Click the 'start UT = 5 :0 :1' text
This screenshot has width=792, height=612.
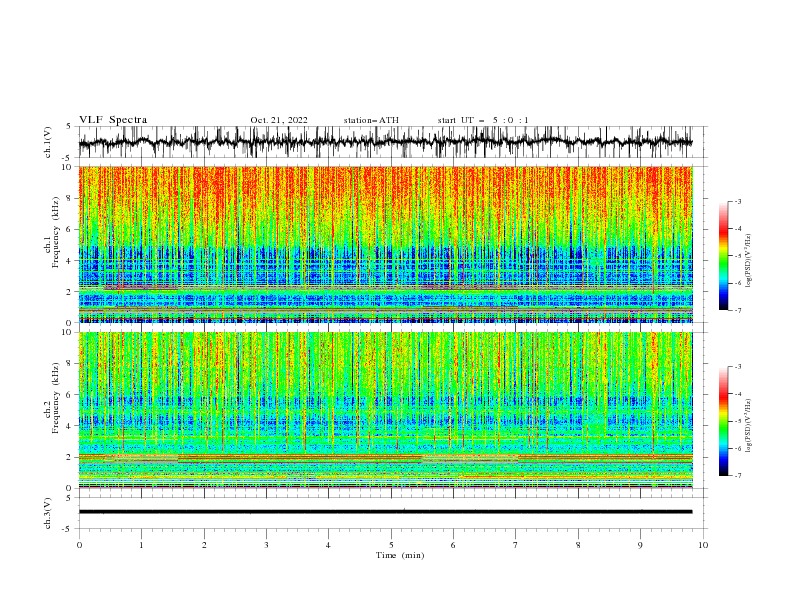coord(483,120)
